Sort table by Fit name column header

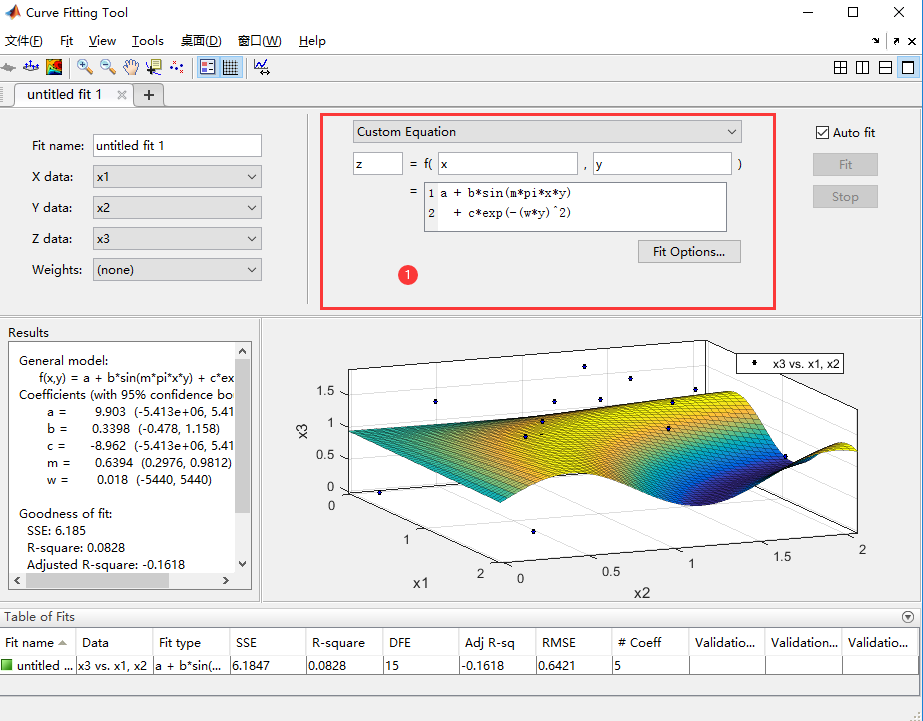tap(38, 643)
